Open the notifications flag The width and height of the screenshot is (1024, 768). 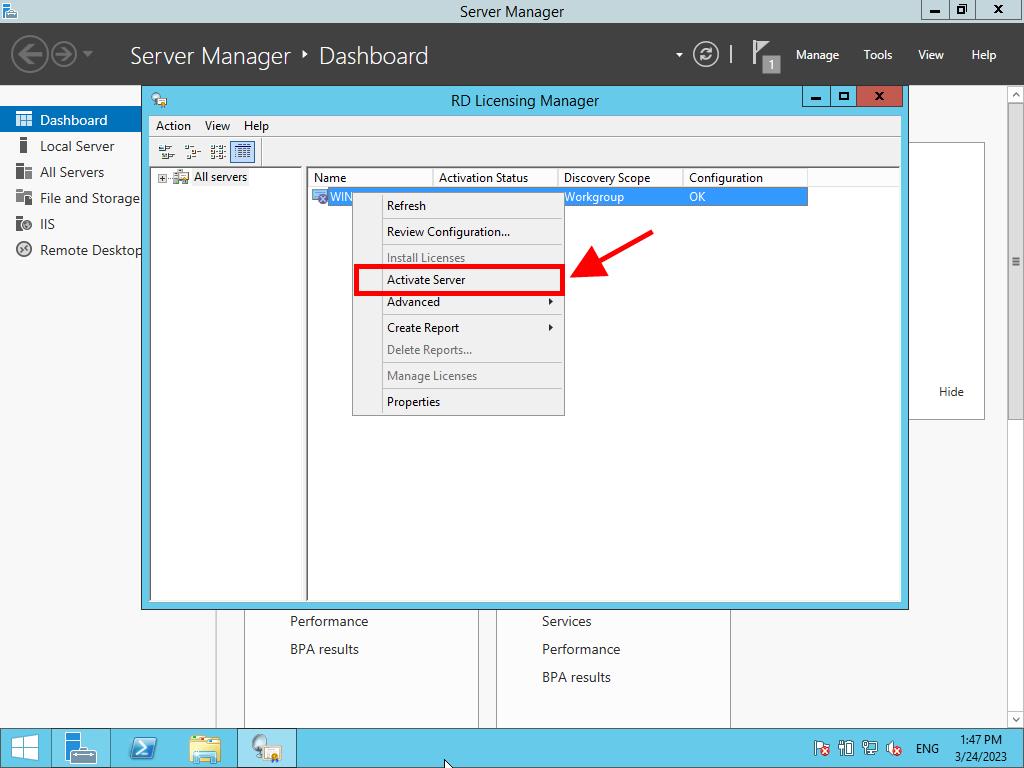coord(765,56)
